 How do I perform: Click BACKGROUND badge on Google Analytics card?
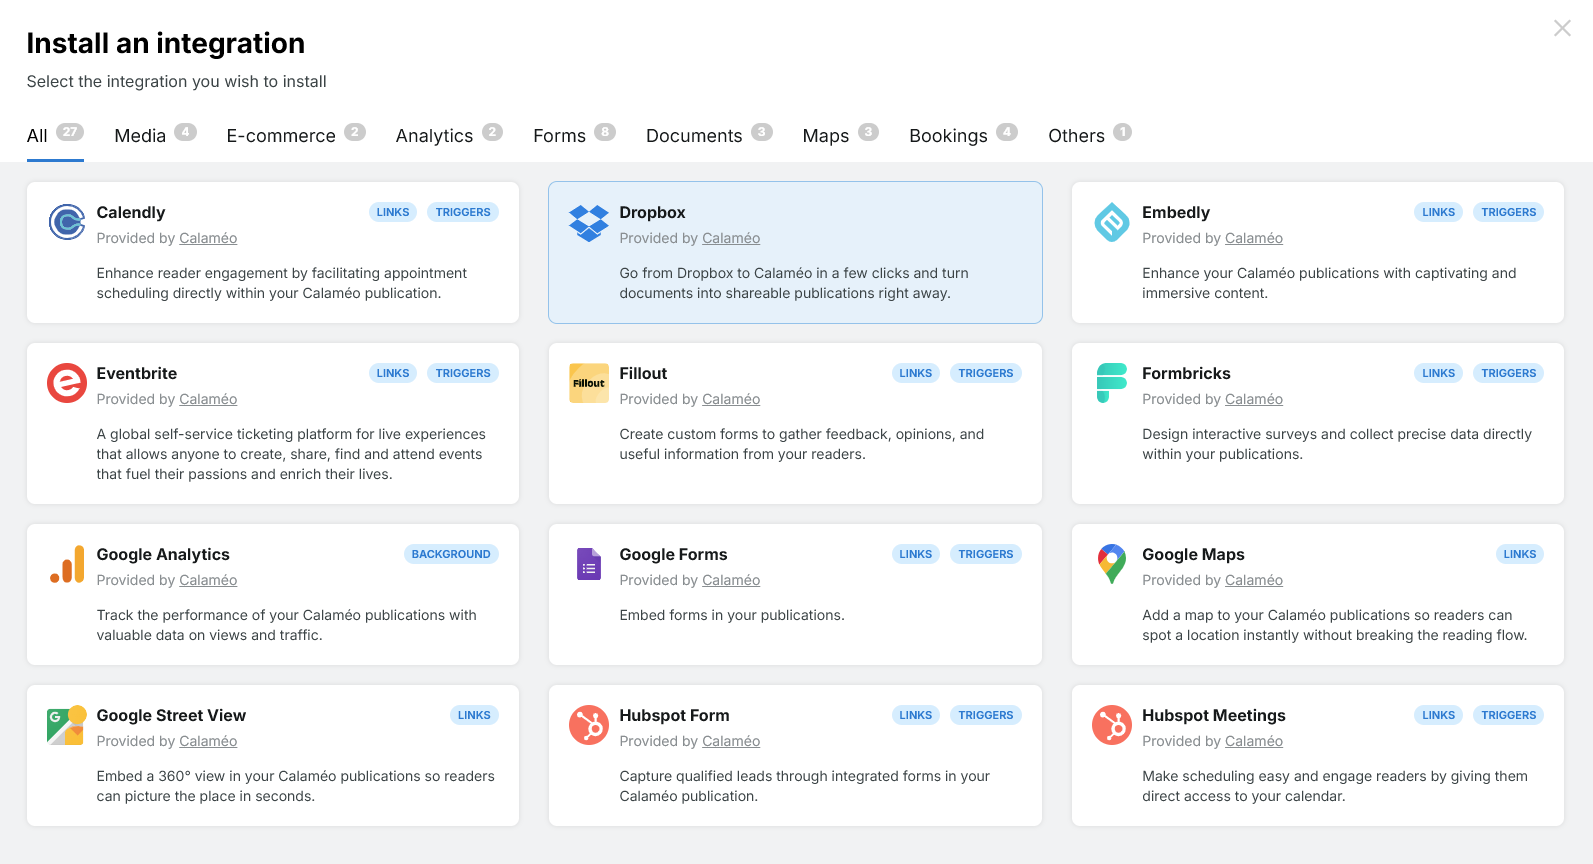tap(451, 554)
